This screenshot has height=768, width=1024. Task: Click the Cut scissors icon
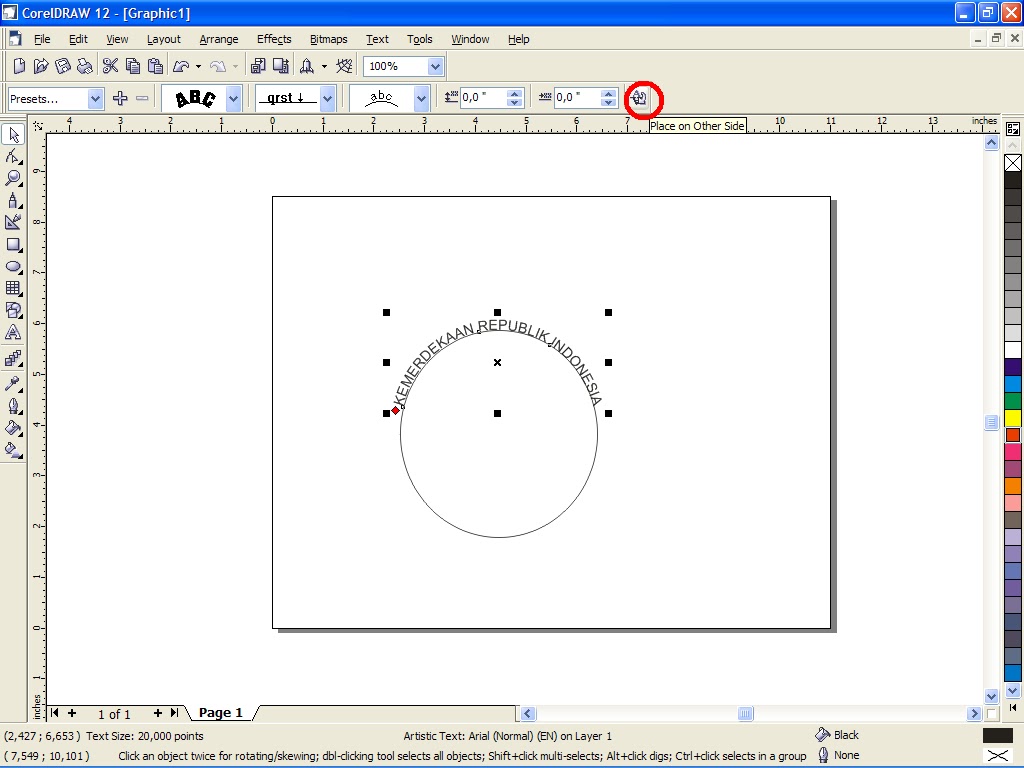pyautogui.click(x=110, y=66)
